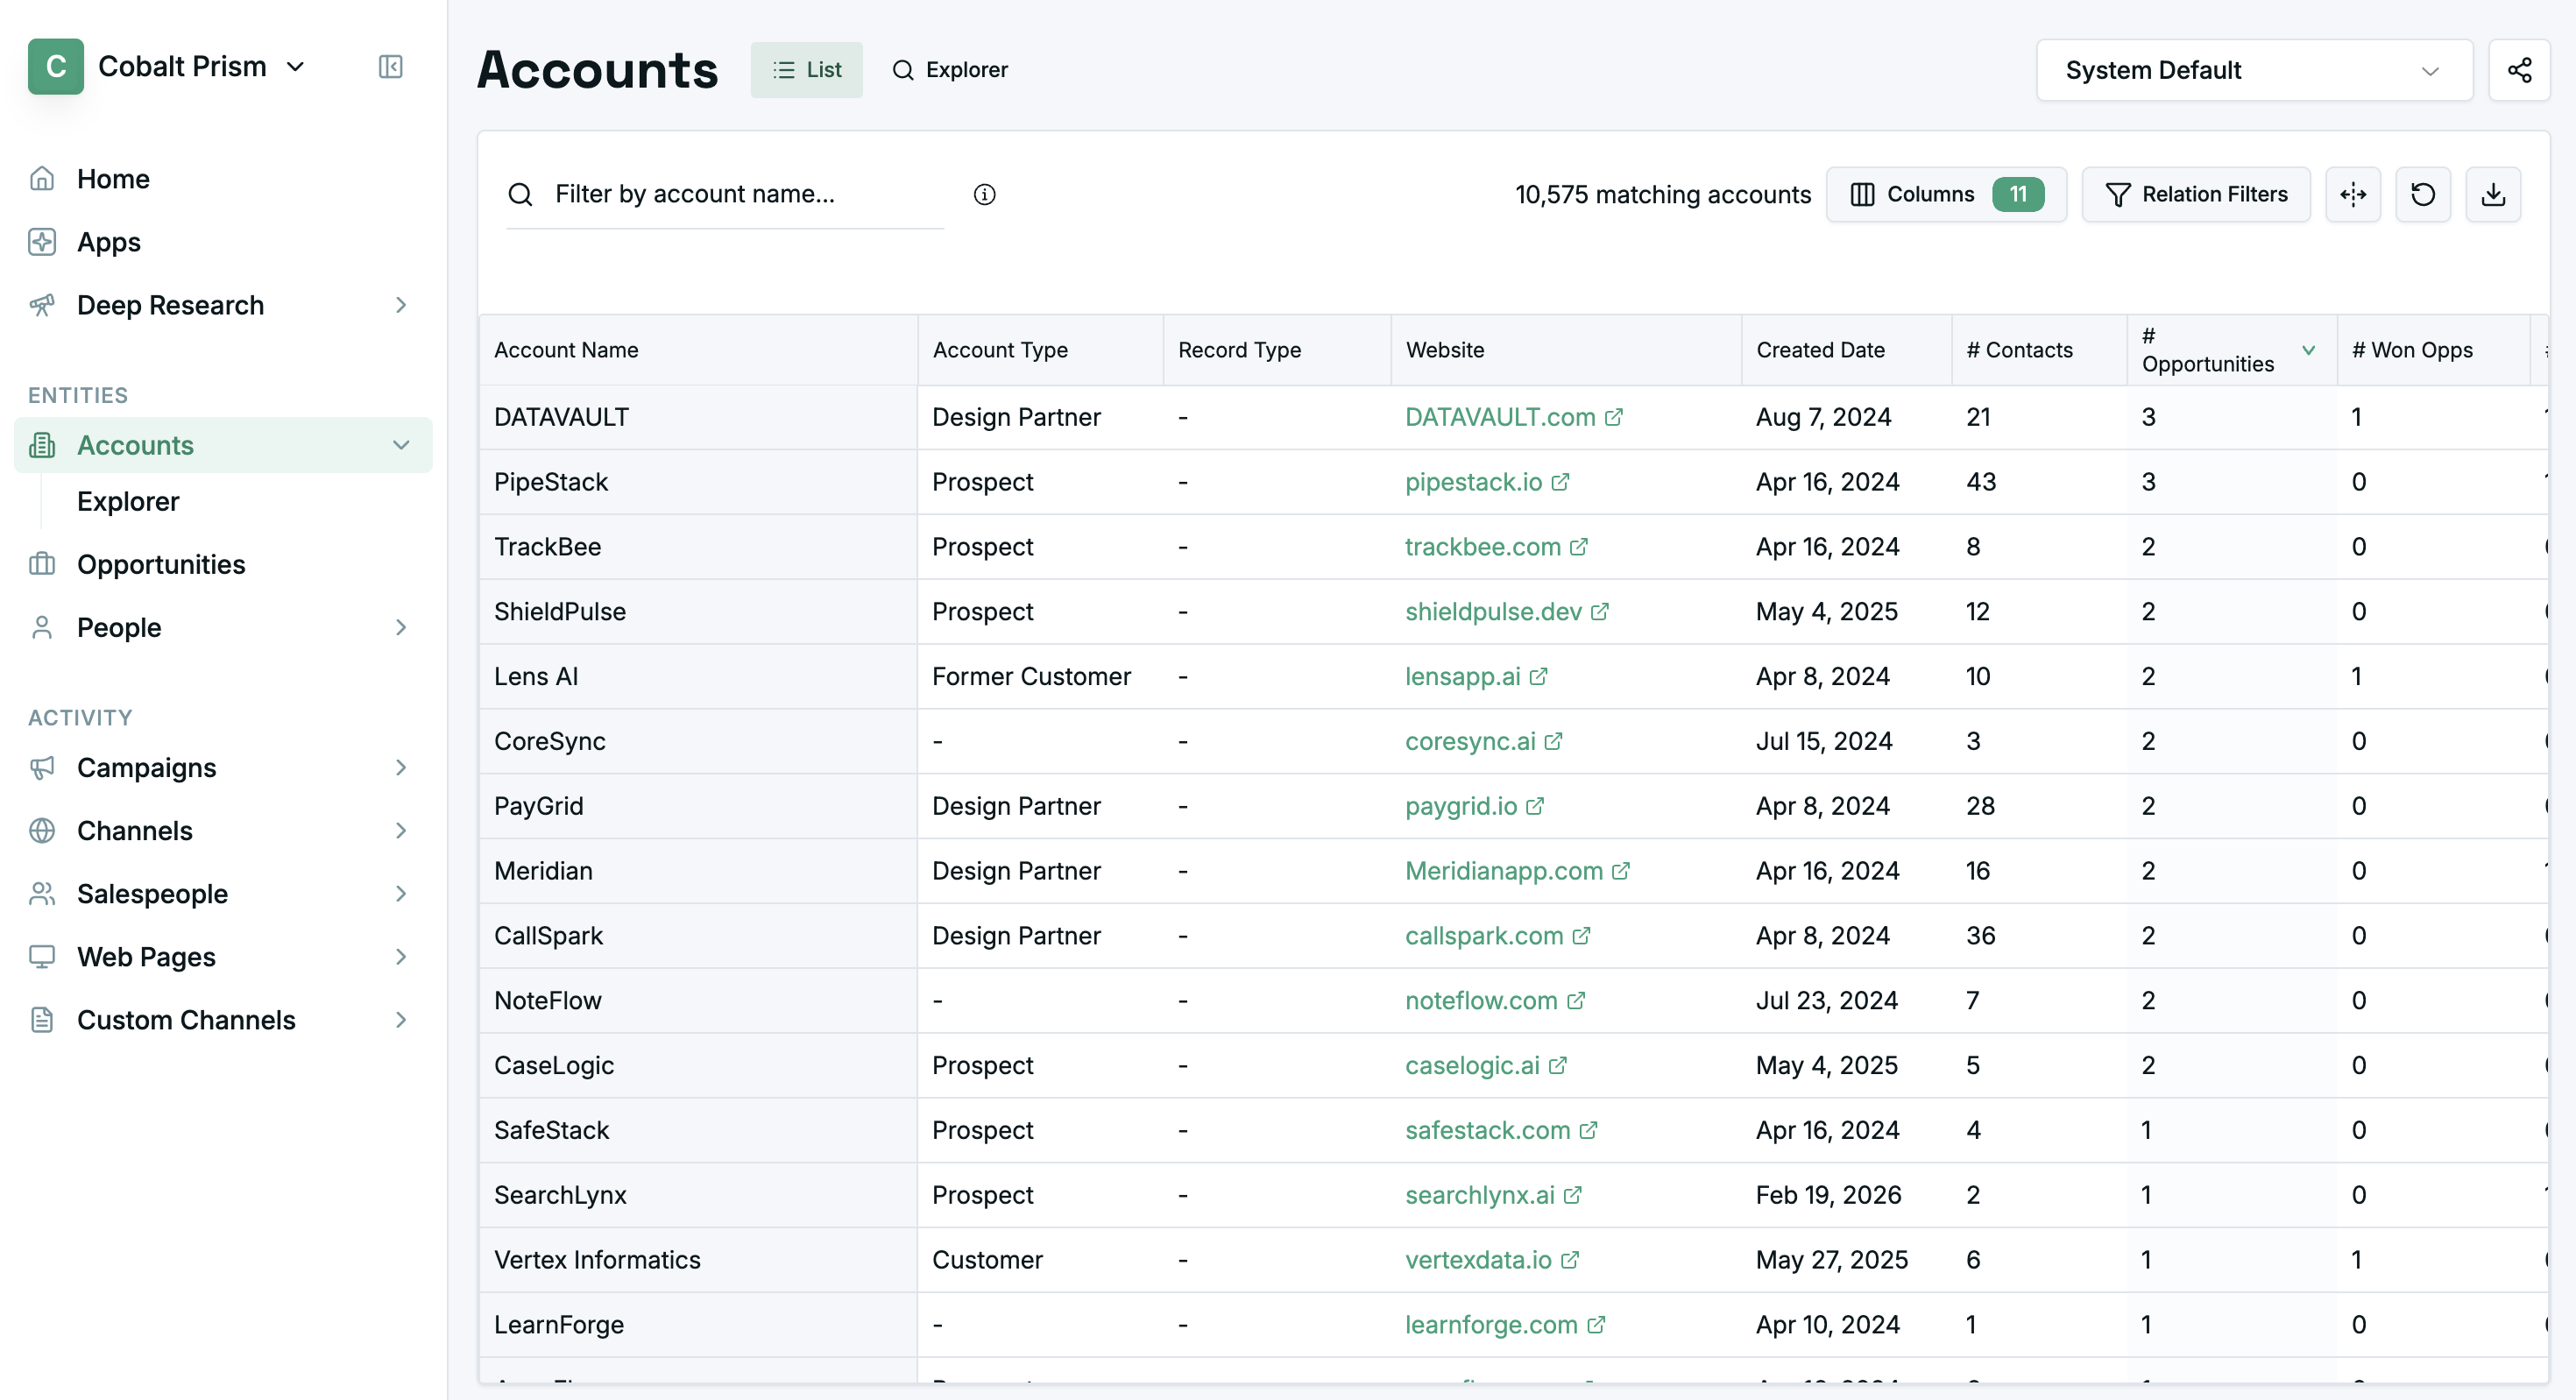Open the Columns button
The height and width of the screenshot is (1400, 2576).
click(1946, 194)
